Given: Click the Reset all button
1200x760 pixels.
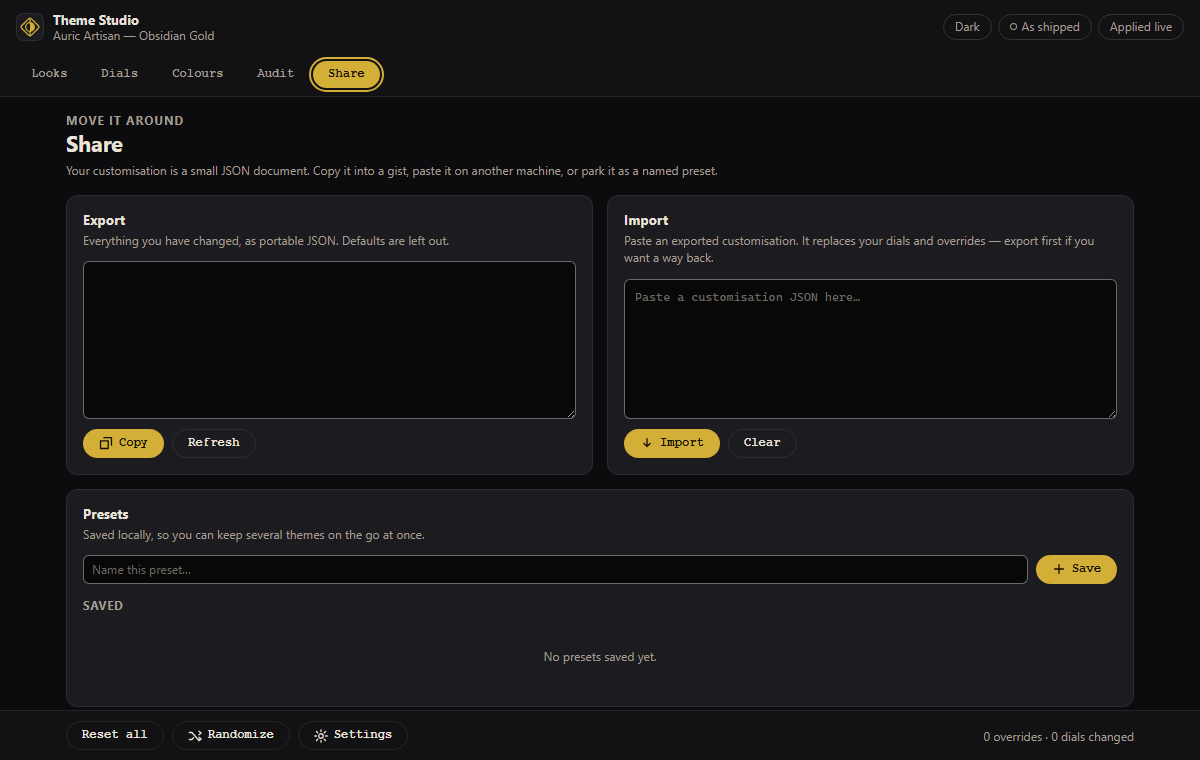Looking at the screenshot, I should point(115,735).
